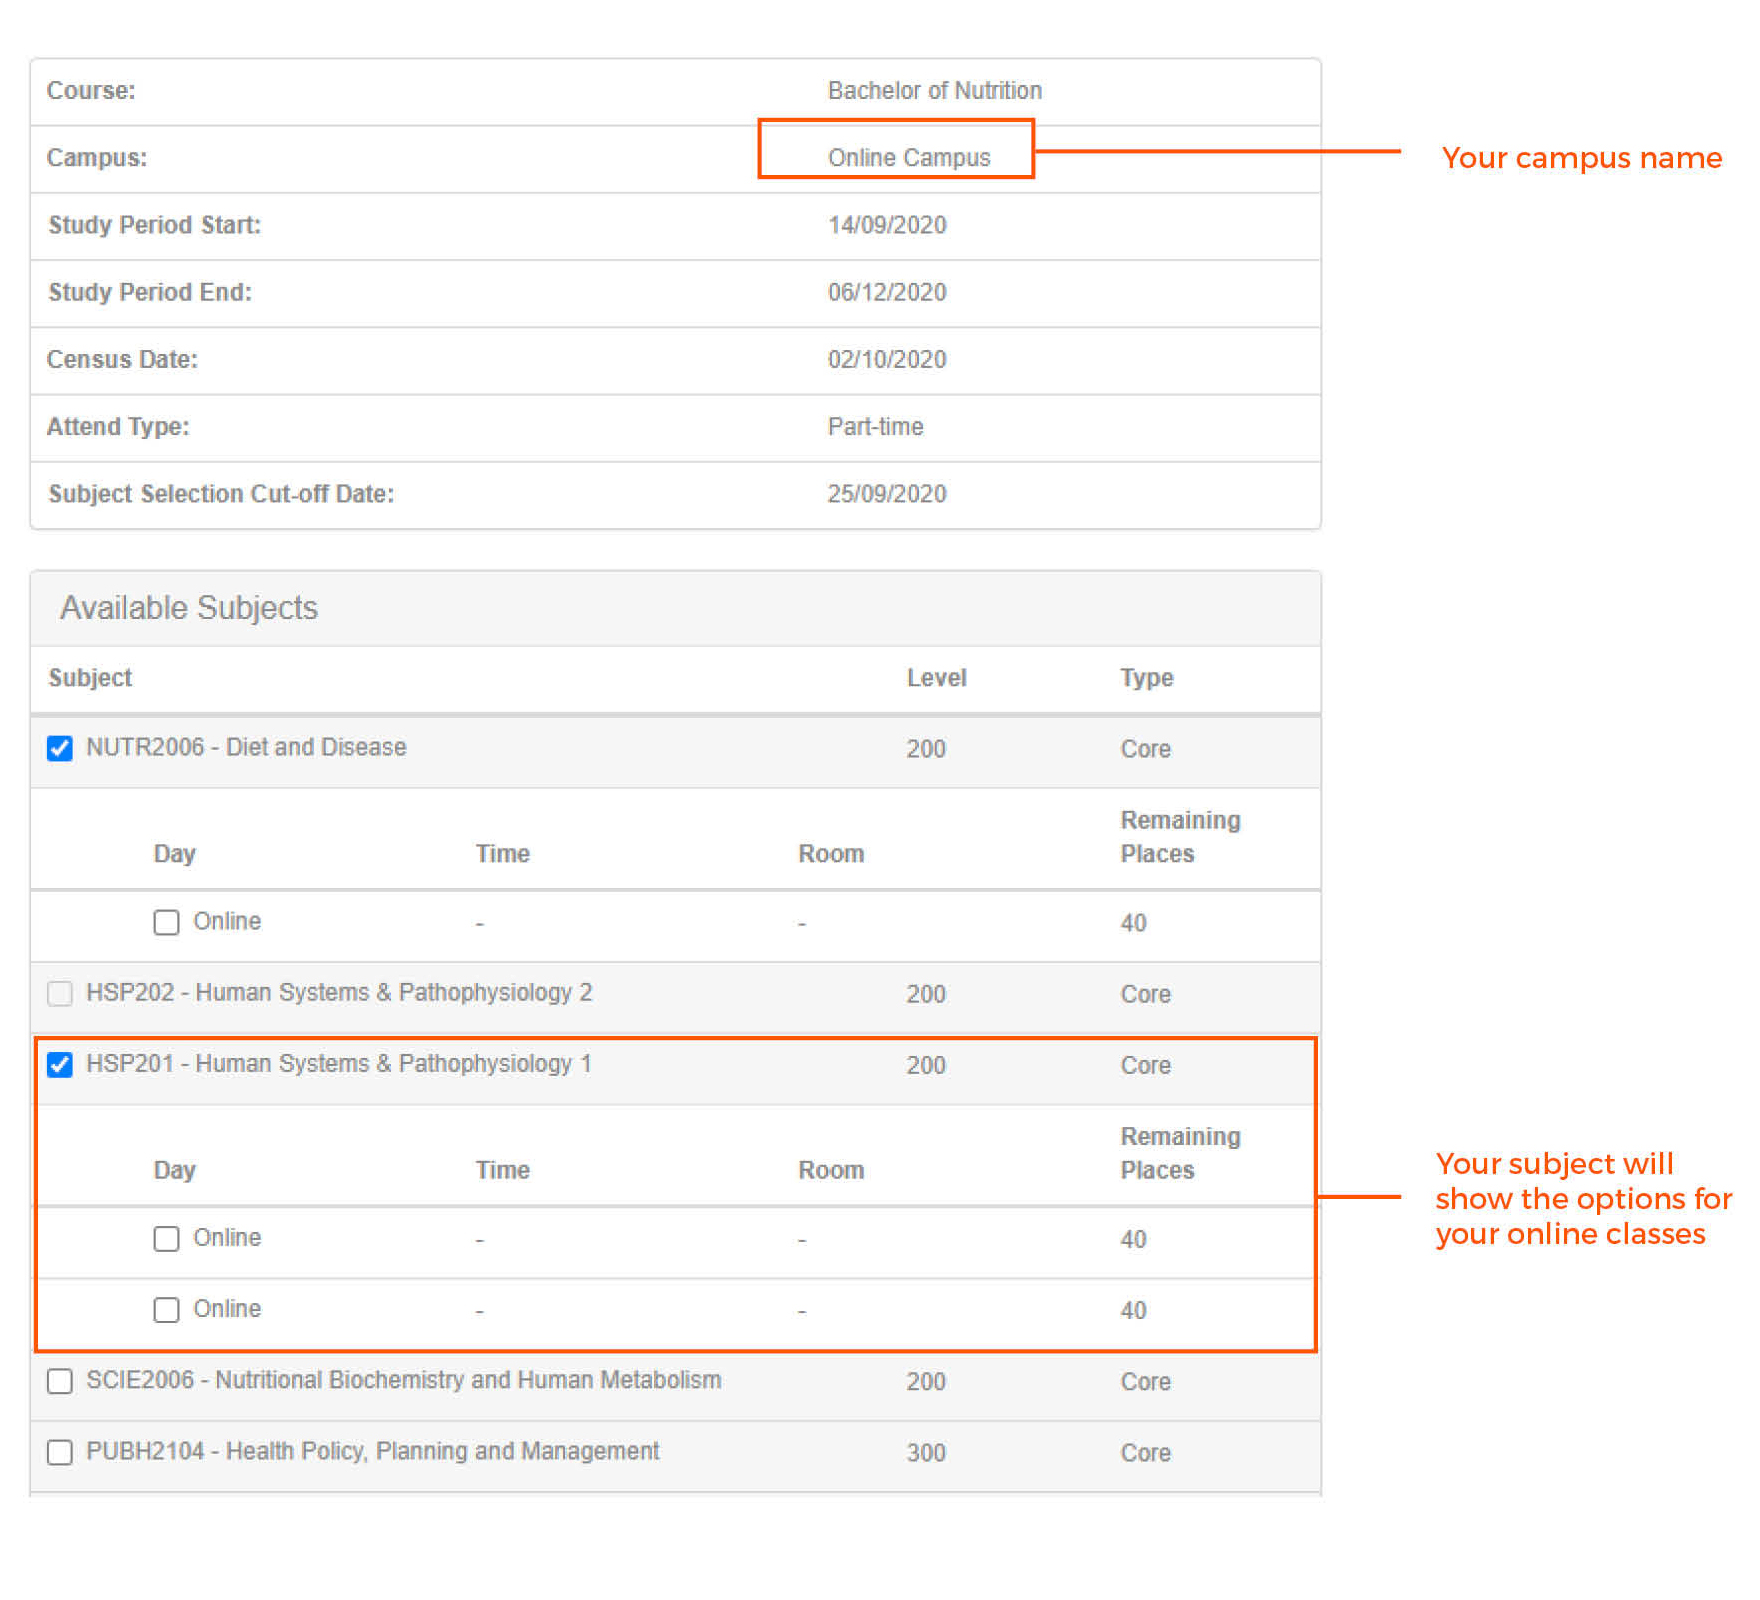The width and height of the screenshot is (1760, 1600).
Task: Click the PUBH2104 subject name text
Action: tap(372, 1451)
